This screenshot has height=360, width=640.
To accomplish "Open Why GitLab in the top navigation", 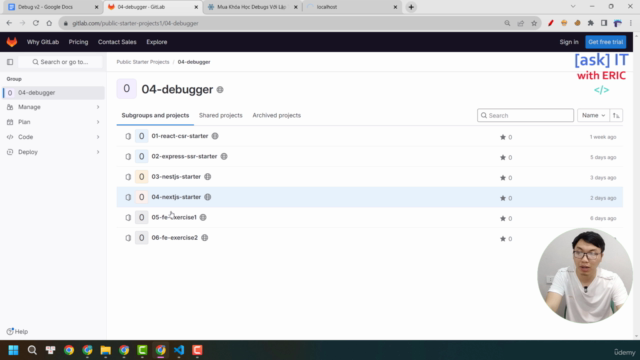I will pos(43,42).
